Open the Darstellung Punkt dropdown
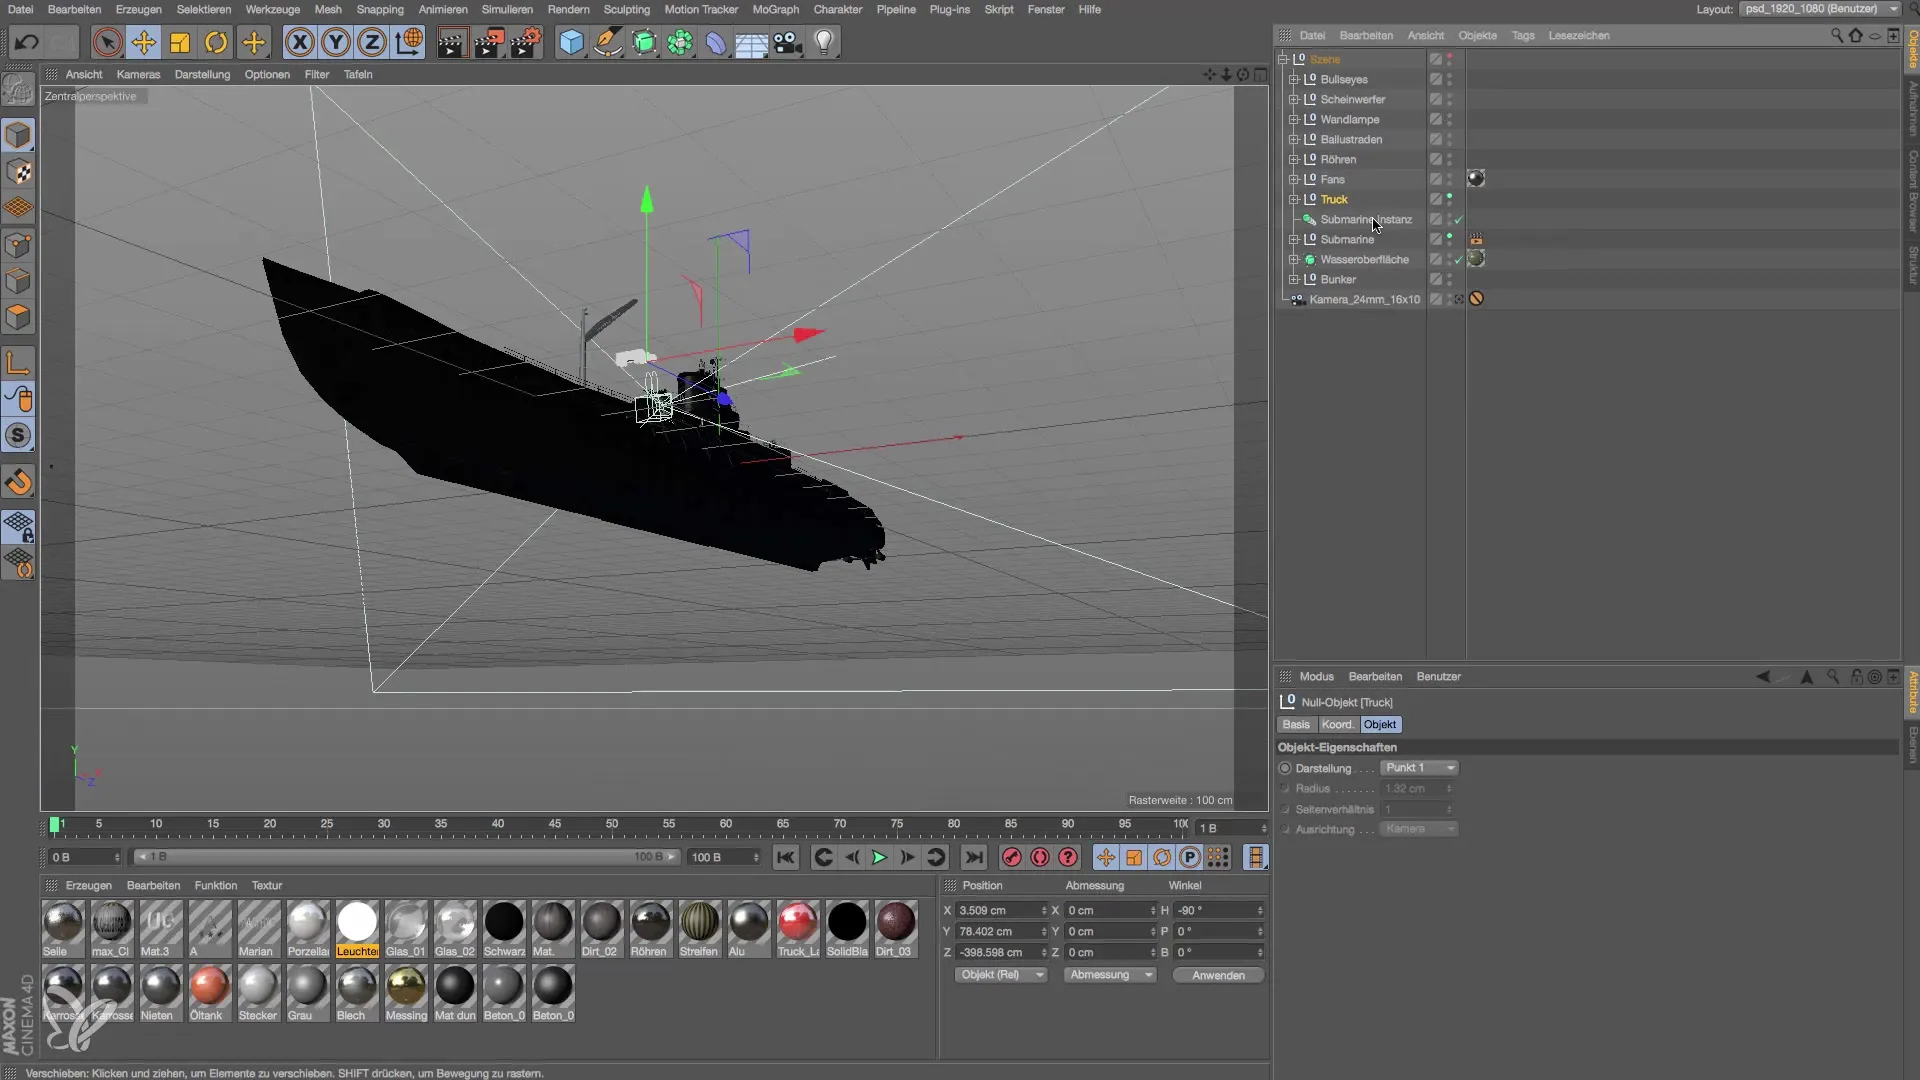 point(1420,768)
